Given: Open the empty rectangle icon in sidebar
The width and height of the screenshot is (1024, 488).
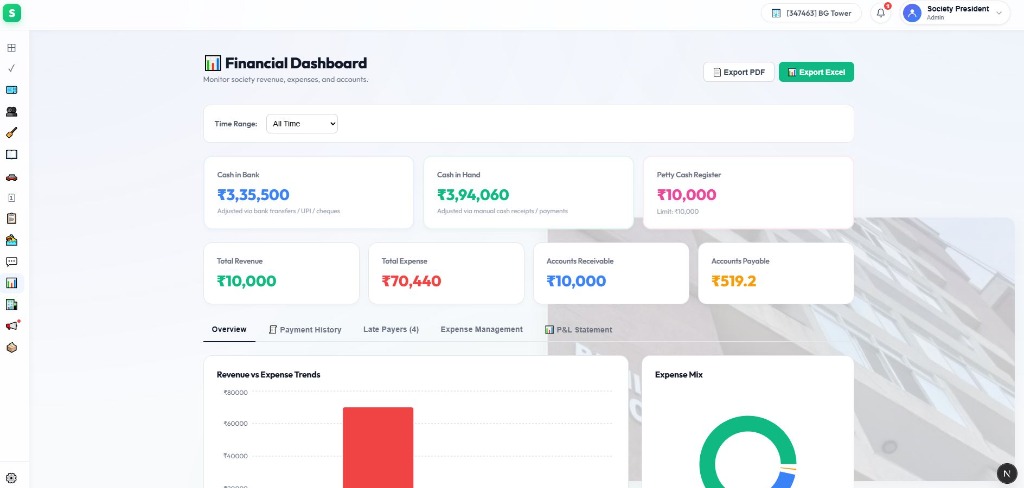Looking at the screenshot, I should 11,155.
